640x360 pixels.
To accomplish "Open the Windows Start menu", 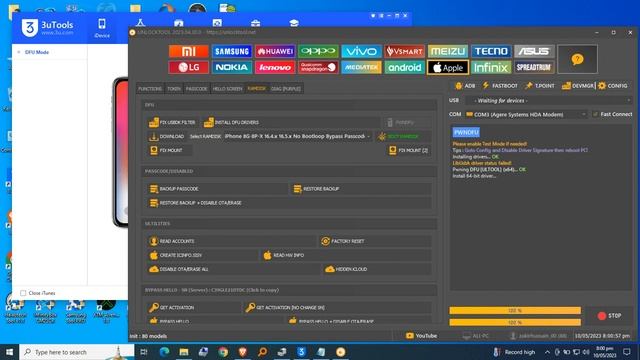I will coord(9,352).
